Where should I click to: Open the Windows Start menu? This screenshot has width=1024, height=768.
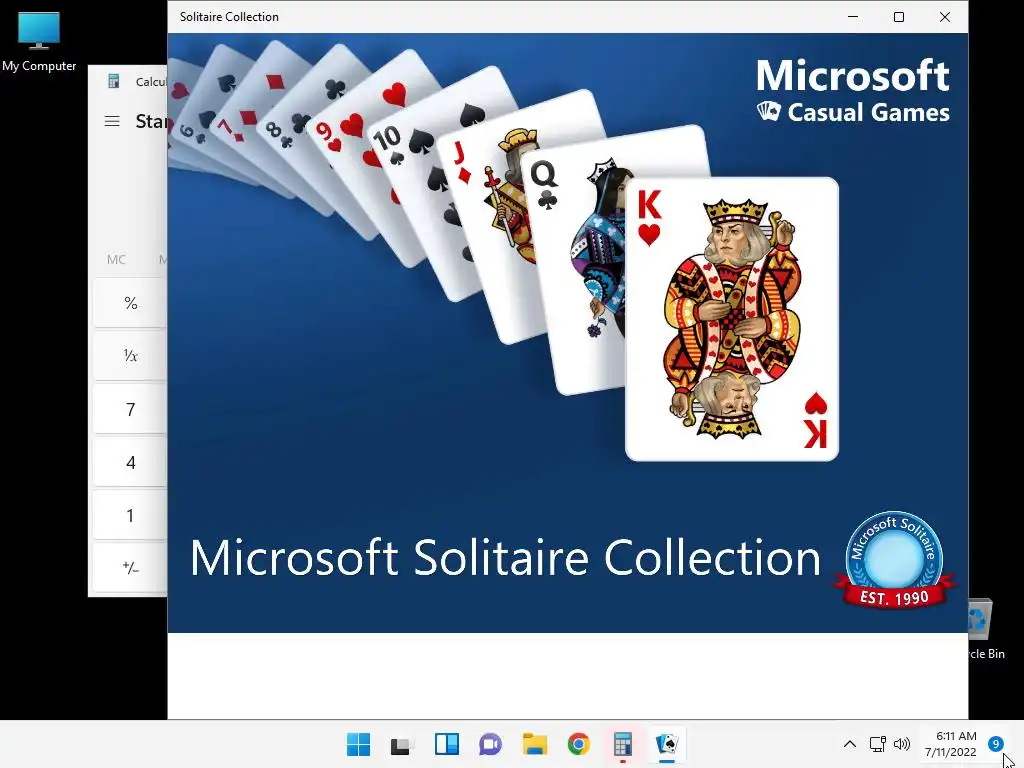point(358,744)
